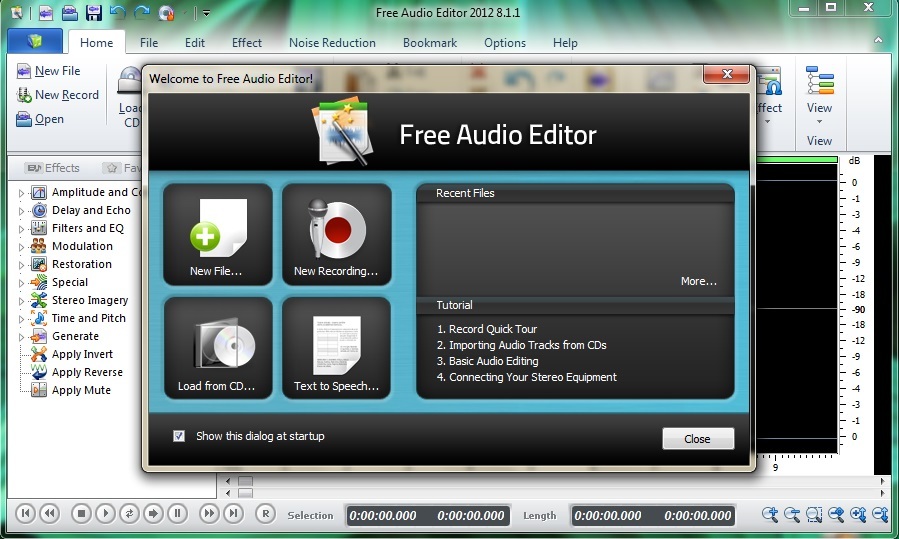Uncheck Show this dialog at startup
This screenshot has width=899, height=539.
[179, 436]
